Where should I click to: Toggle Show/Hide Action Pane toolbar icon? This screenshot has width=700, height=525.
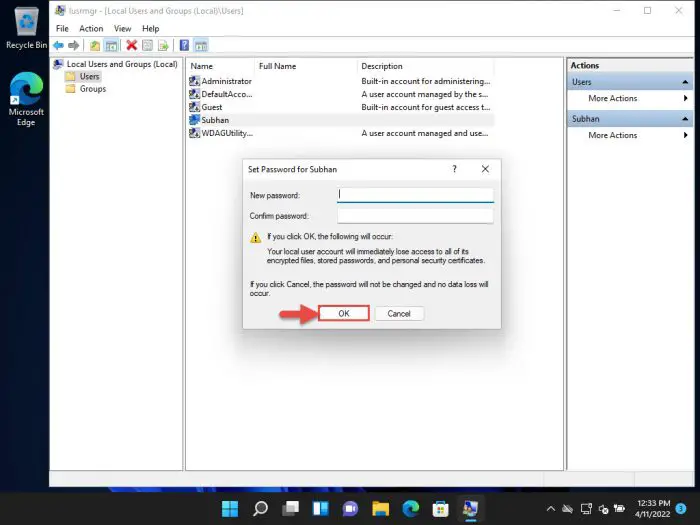201,45
